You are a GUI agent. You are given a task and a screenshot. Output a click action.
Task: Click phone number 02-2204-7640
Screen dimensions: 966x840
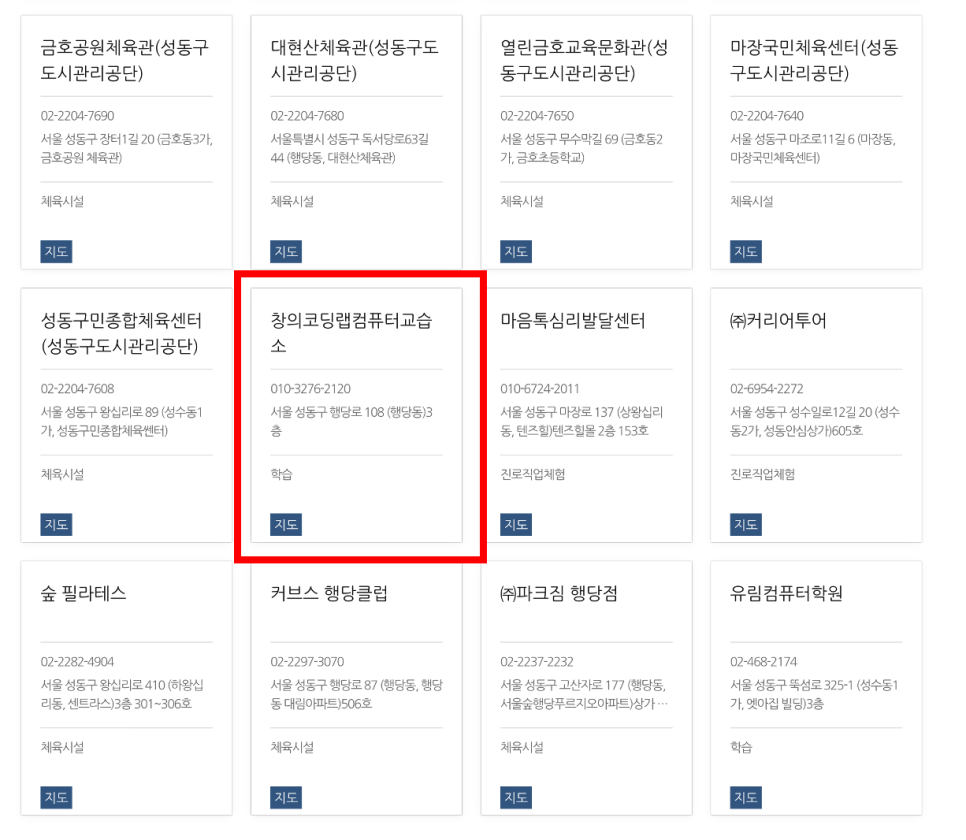coord(767,116)
